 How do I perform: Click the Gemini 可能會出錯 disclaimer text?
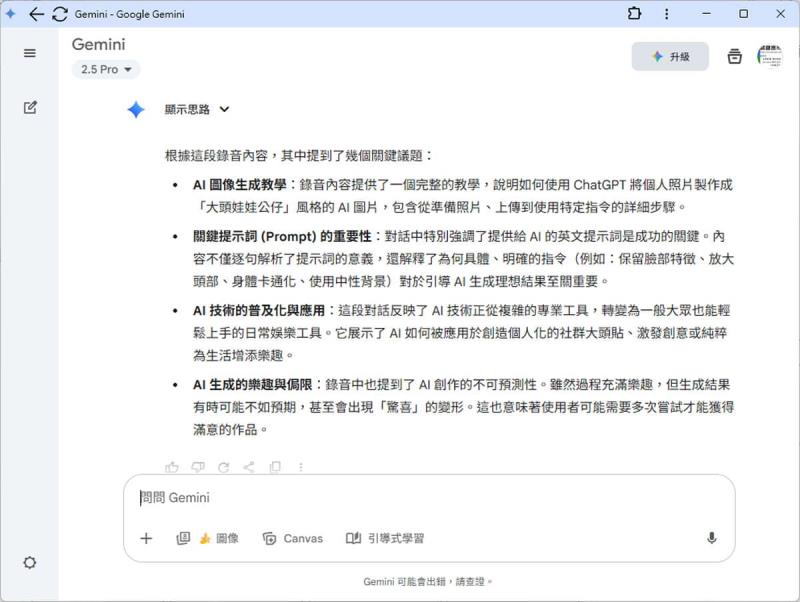[x=428, y=582]
